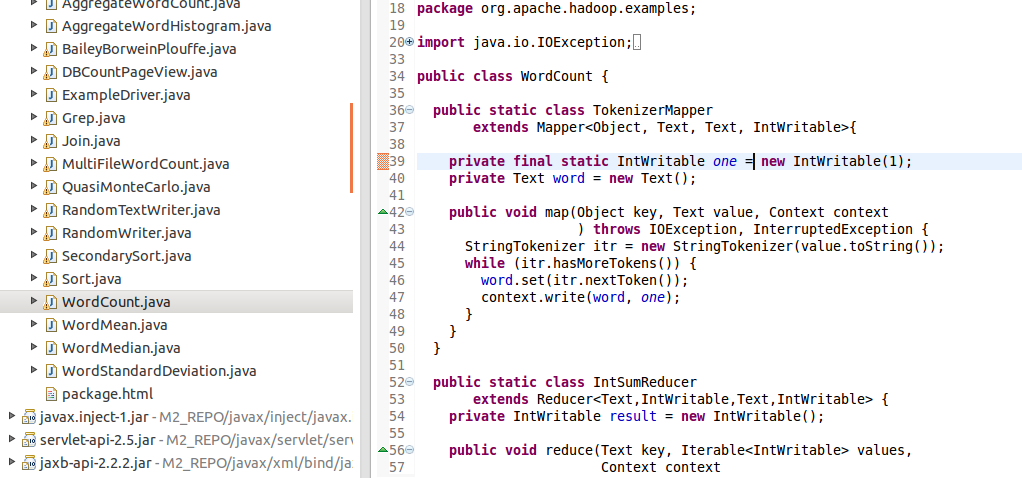Collapse the IntSumReducer class fold on line 52
This screenshot has width=1022, height=478.
coord(410,382)
